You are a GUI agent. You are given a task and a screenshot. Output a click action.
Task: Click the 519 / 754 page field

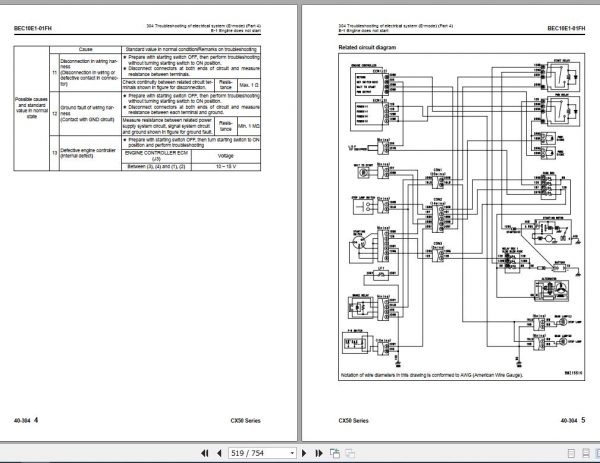(x=259, y=453)
